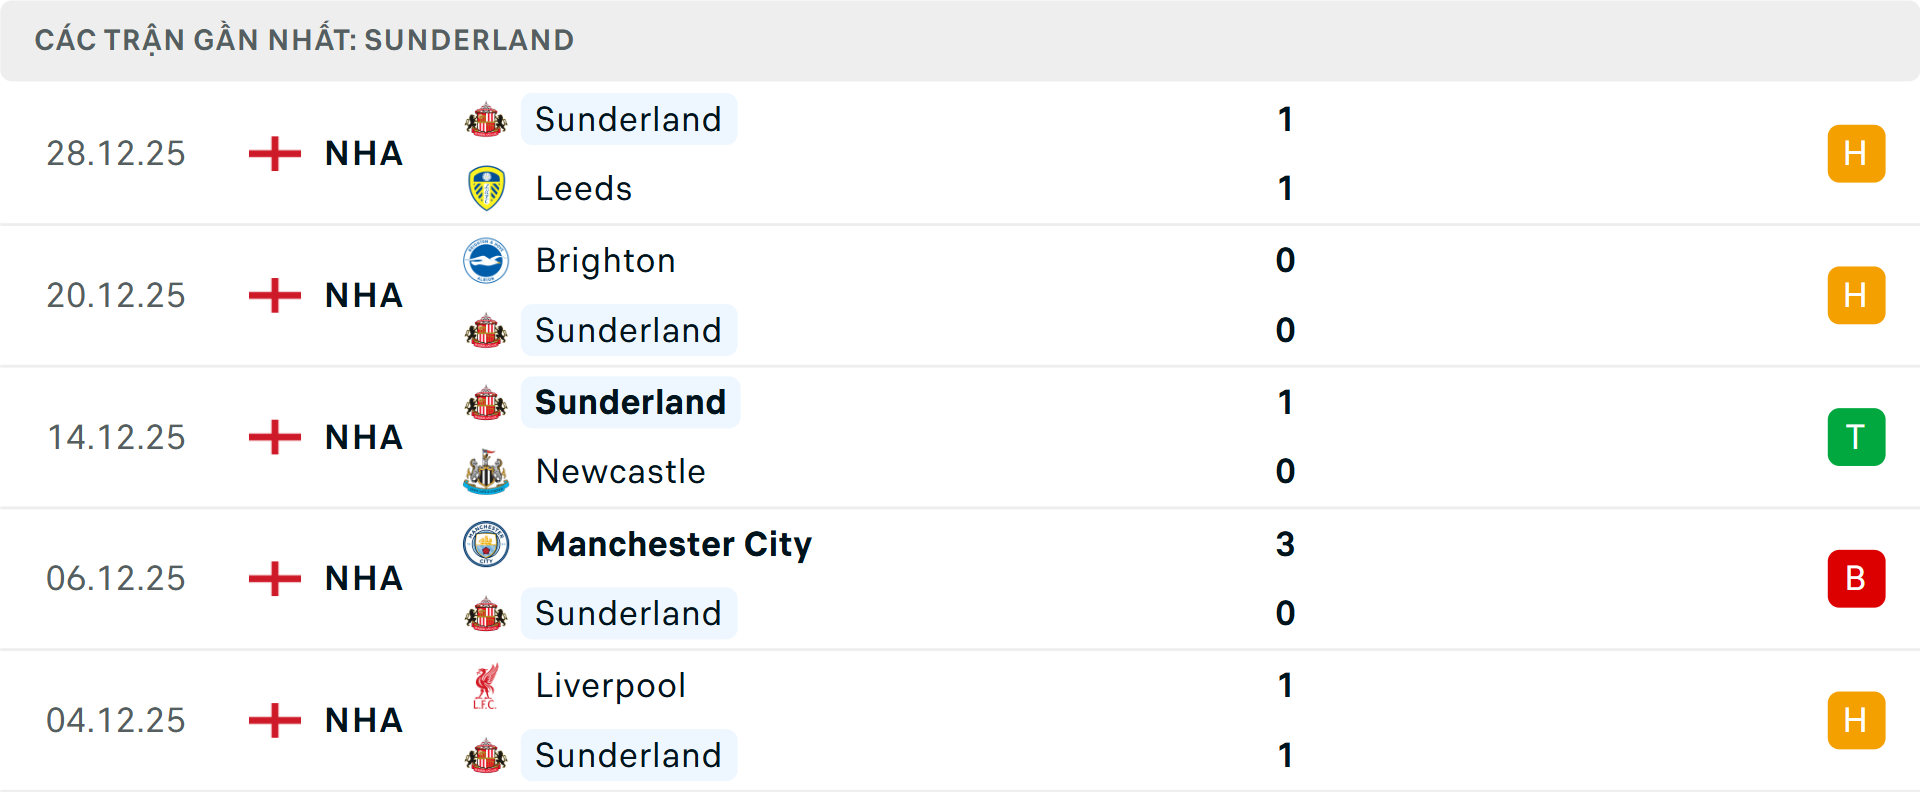Viewport: 1920px width, 792px height.
Task: Click the date 20.12.25
Action: 116,295
